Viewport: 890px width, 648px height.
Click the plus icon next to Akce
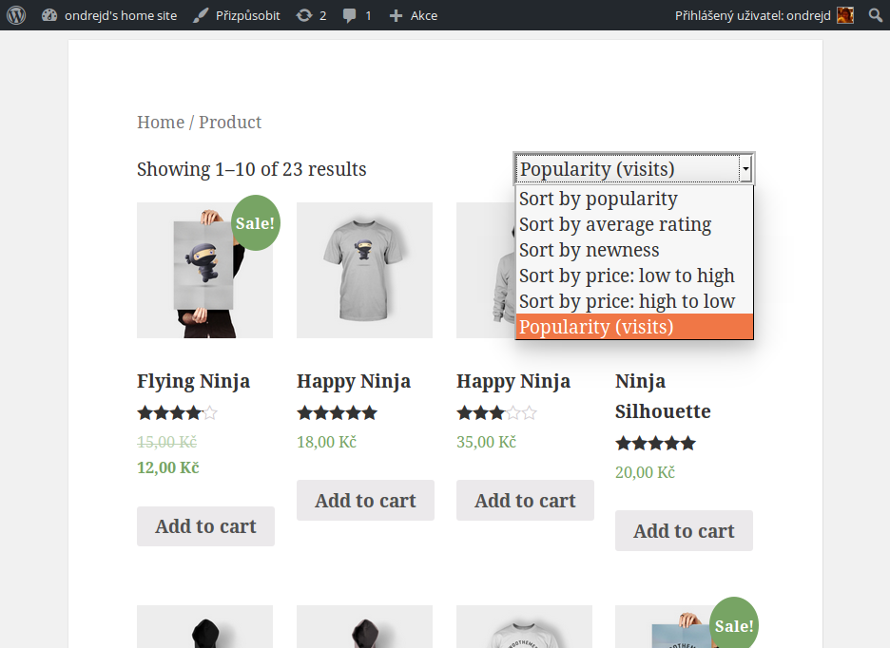coord(396,16)
